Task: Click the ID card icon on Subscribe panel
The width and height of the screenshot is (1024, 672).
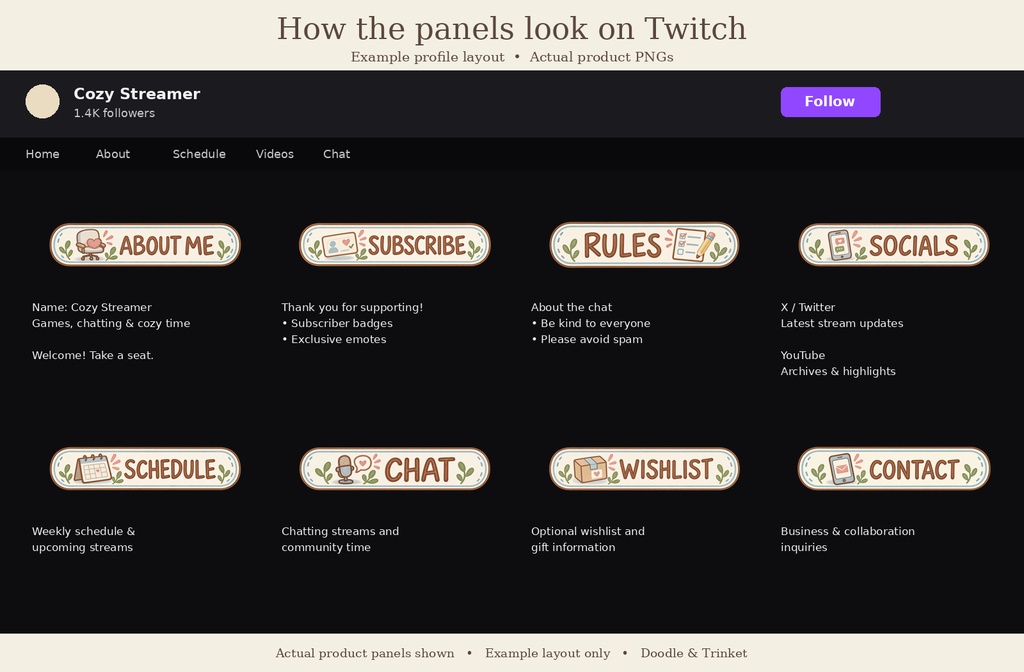Action: [x=340, y=246]
